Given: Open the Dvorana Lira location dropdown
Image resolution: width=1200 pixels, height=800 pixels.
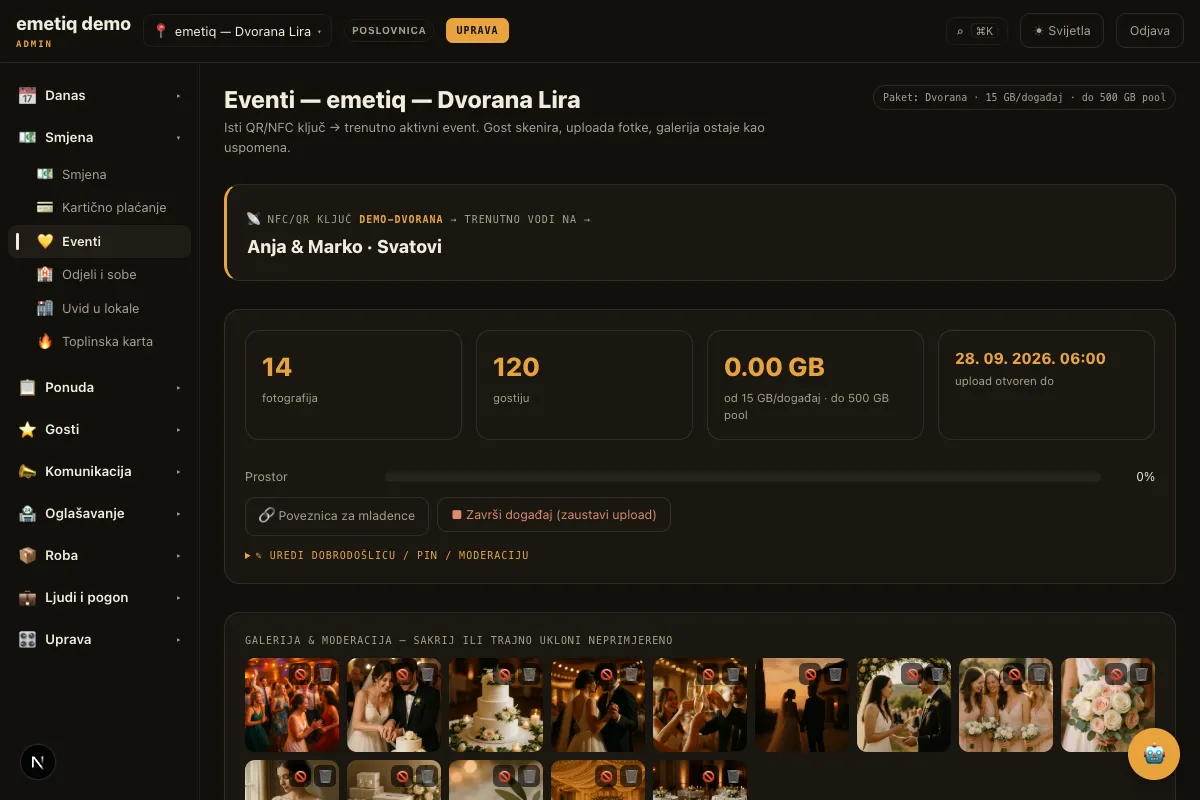Looking at the screenshot, I should (x=238, y=31).
